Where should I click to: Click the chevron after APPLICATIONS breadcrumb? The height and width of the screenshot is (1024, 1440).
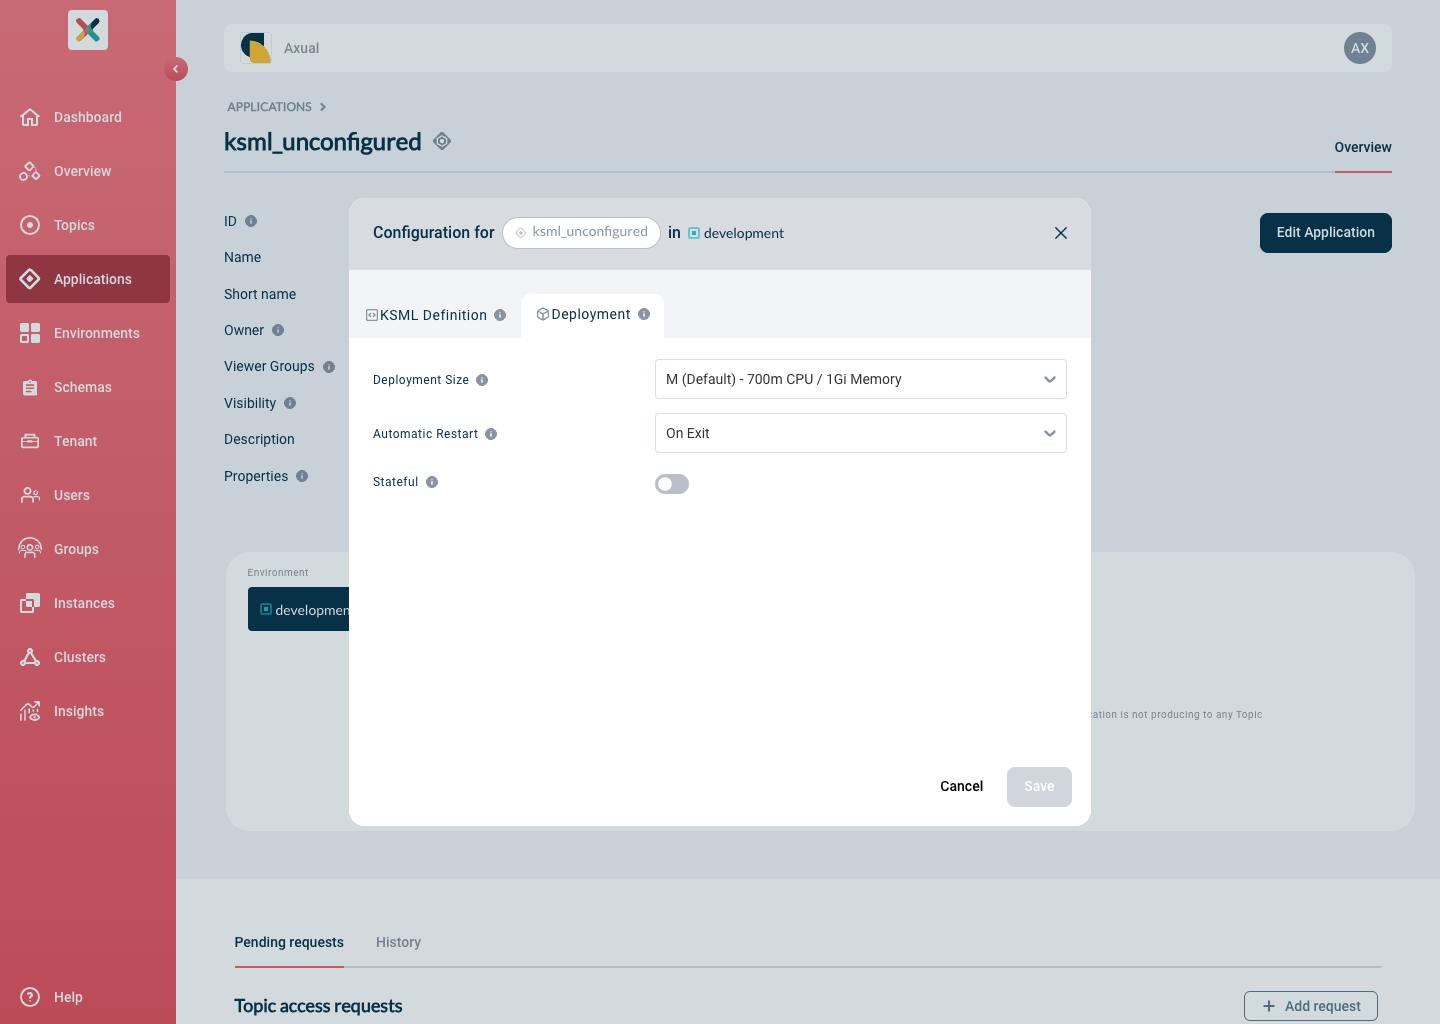pyautogui.click(x=323, y=107)
